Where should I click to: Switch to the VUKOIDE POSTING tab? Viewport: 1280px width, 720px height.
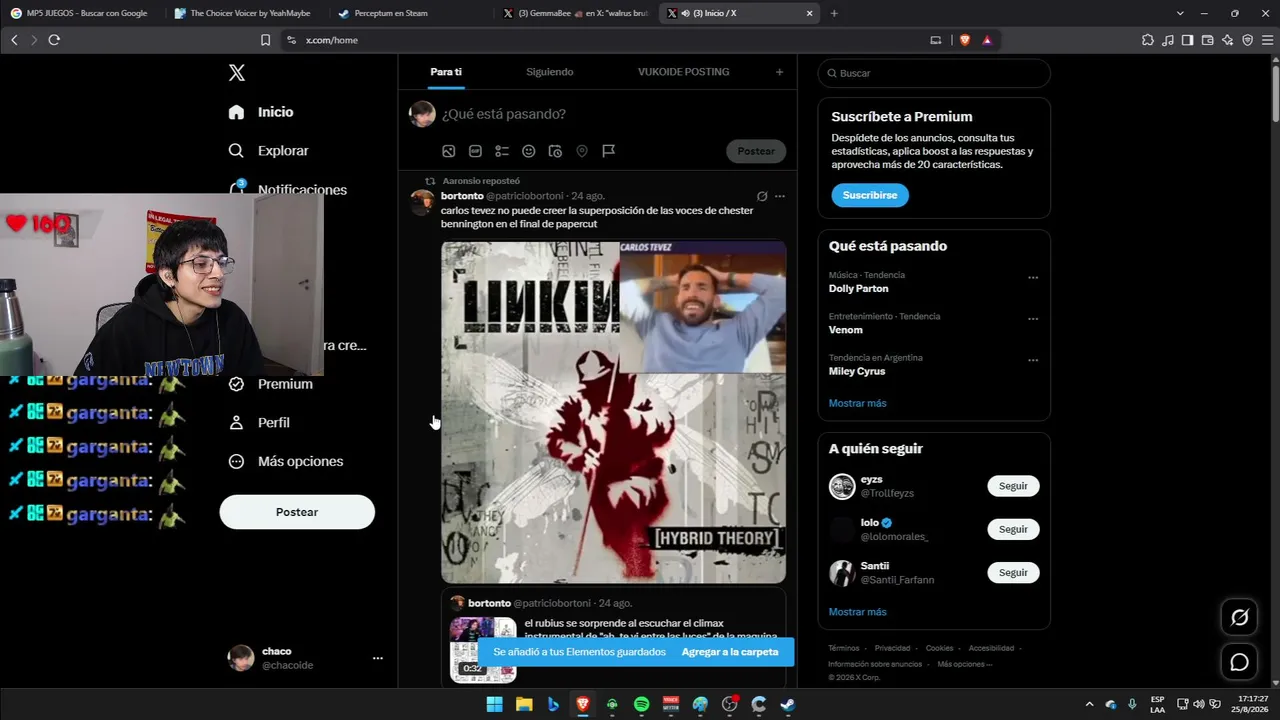(684, 72)
